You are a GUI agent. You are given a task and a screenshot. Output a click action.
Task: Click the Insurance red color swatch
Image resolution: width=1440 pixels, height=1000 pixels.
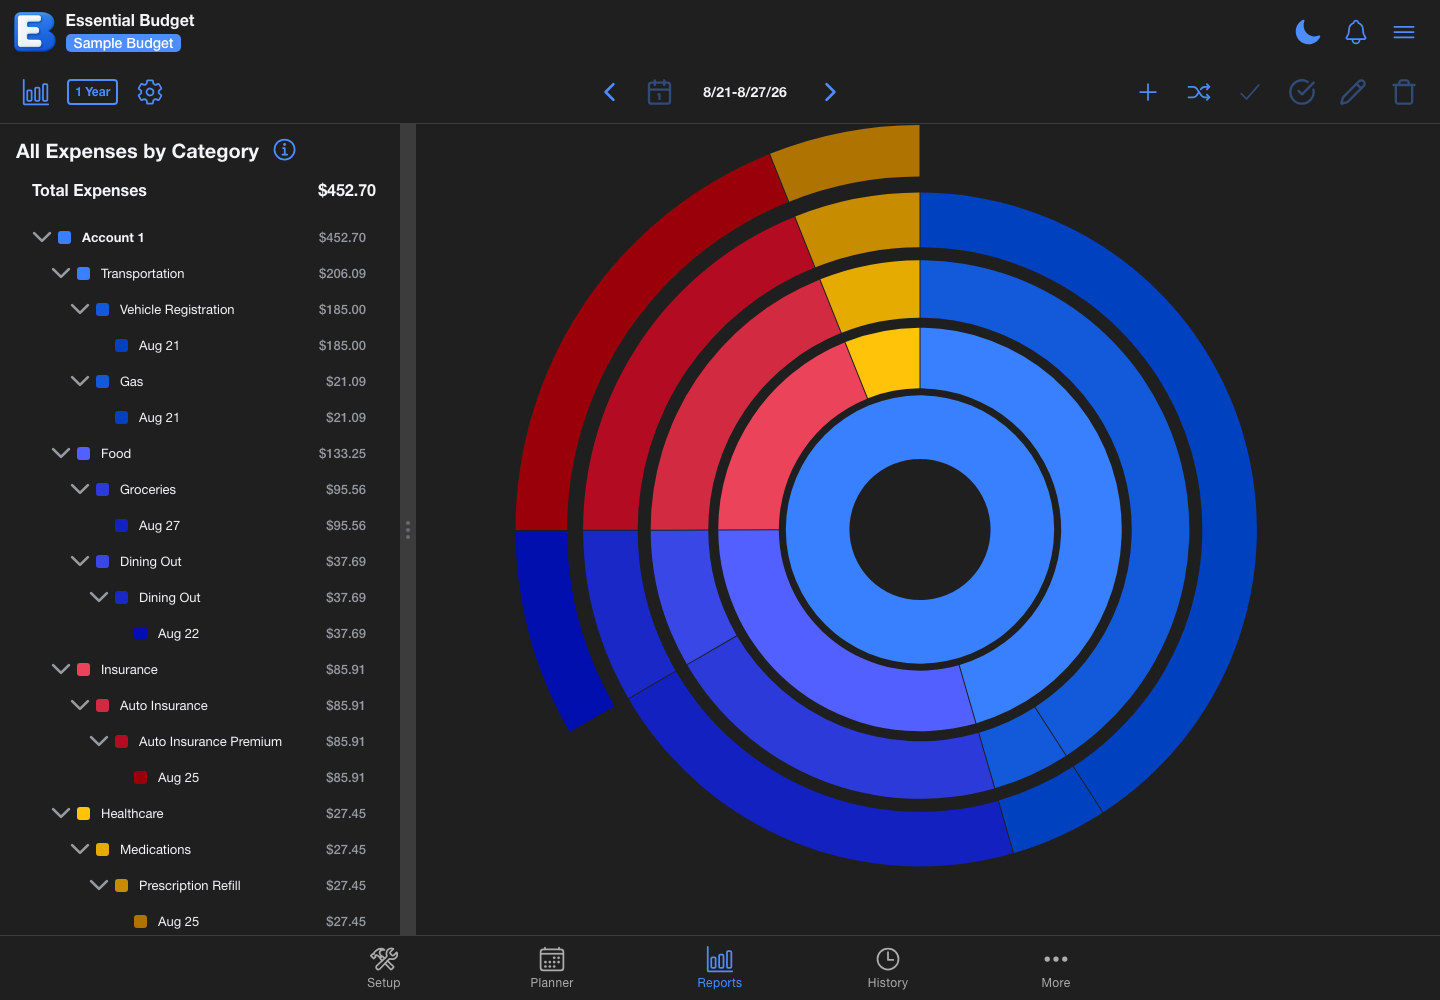(84, 669)
